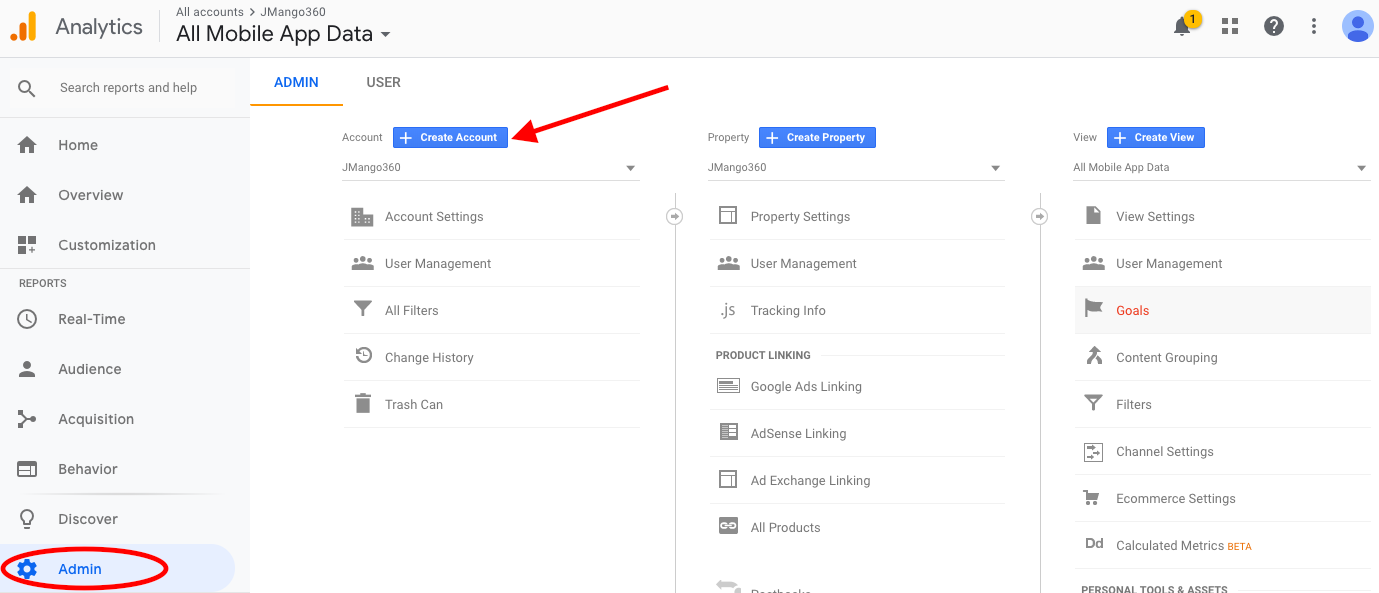This screenshot has height=593, width=1379.
Task: Click the Account Settings building icon
Action: (362, 217)
